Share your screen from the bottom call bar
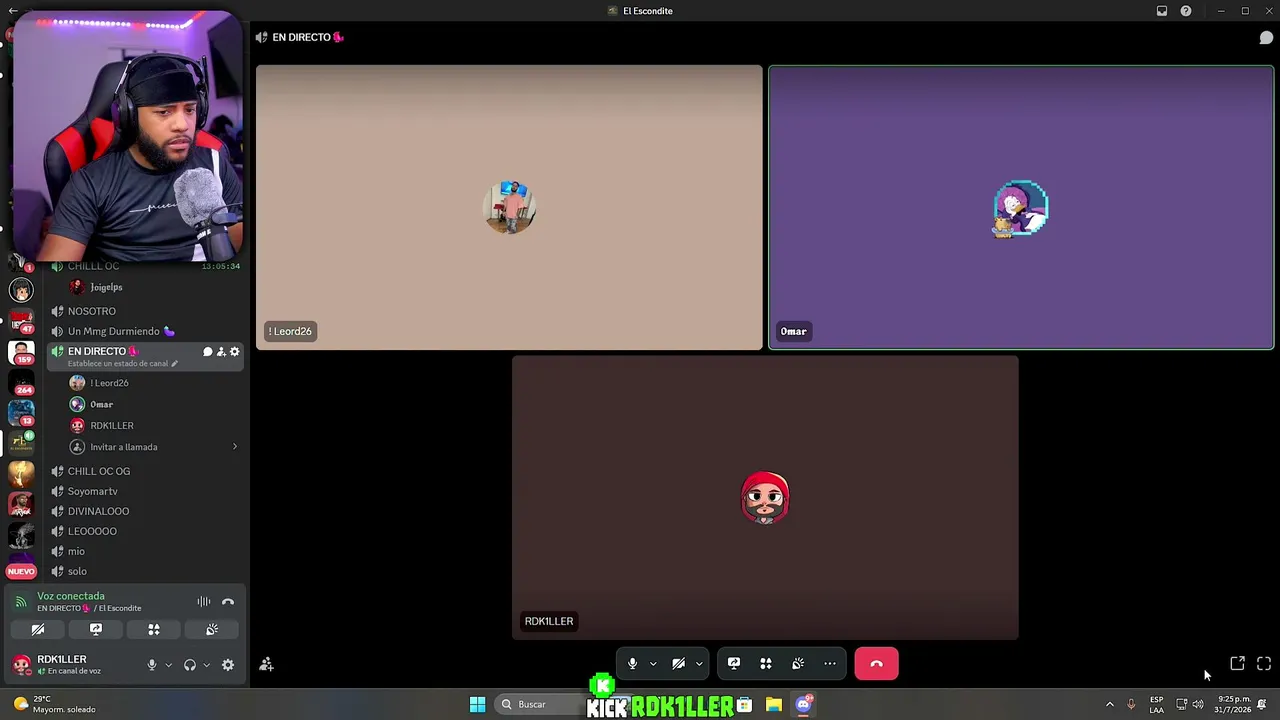 [x=734, y=664]
